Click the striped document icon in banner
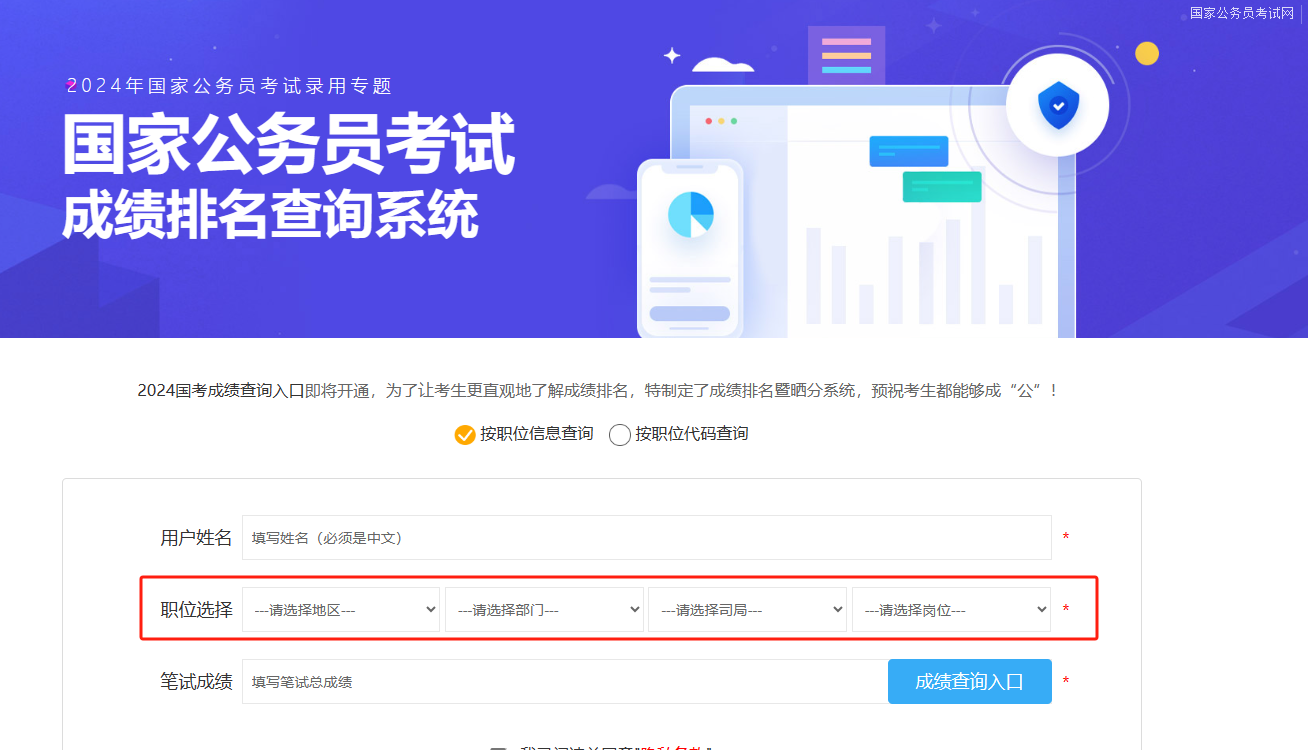This screenshot has height=750, width=1308. (846, 56)
